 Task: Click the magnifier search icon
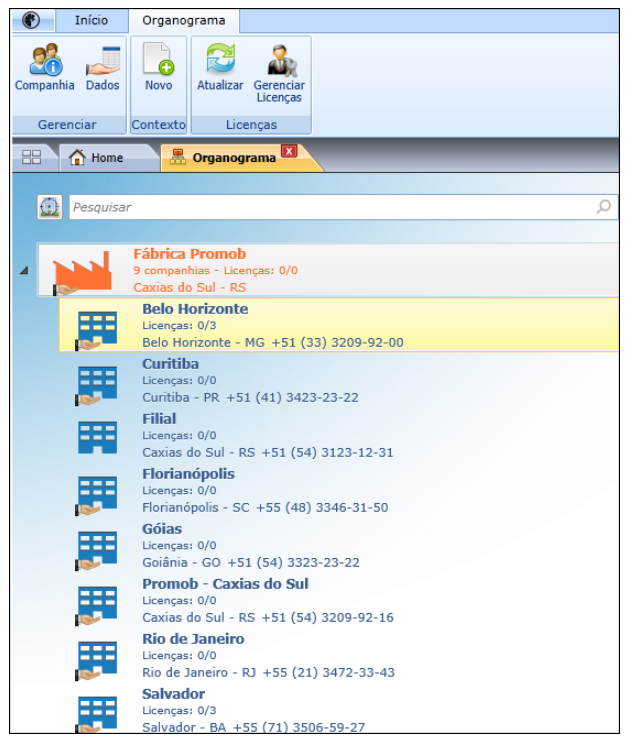pos(604,206)
